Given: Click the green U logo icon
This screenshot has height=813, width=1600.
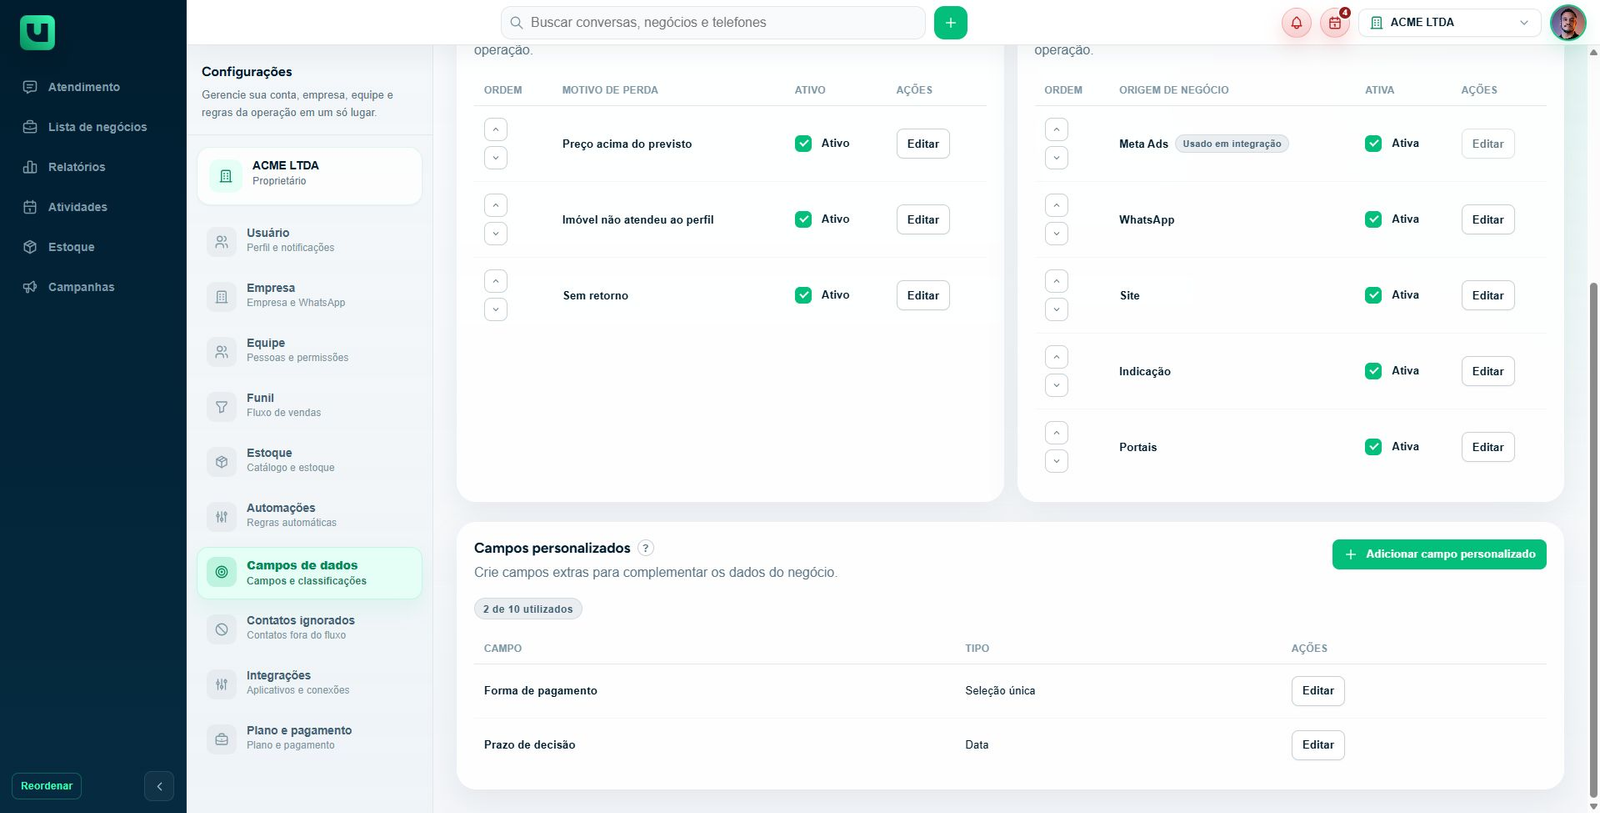Looking at the screenshot, I should (x=37, y=32).
